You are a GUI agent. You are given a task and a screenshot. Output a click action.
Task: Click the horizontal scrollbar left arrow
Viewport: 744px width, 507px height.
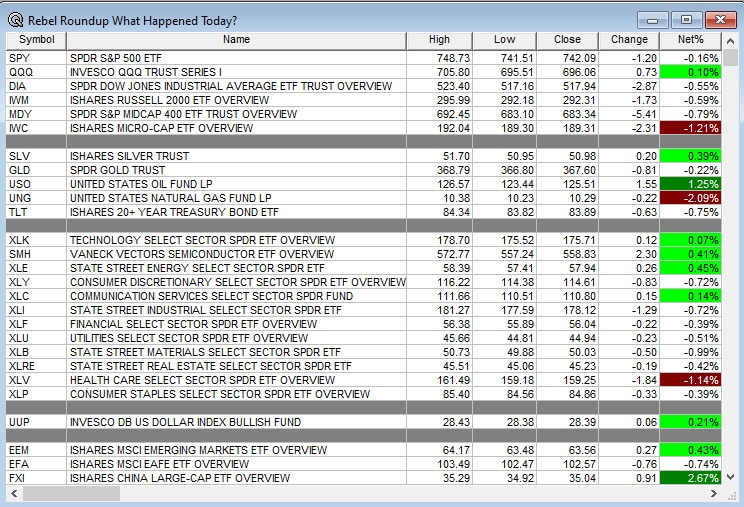coord(14,493)
